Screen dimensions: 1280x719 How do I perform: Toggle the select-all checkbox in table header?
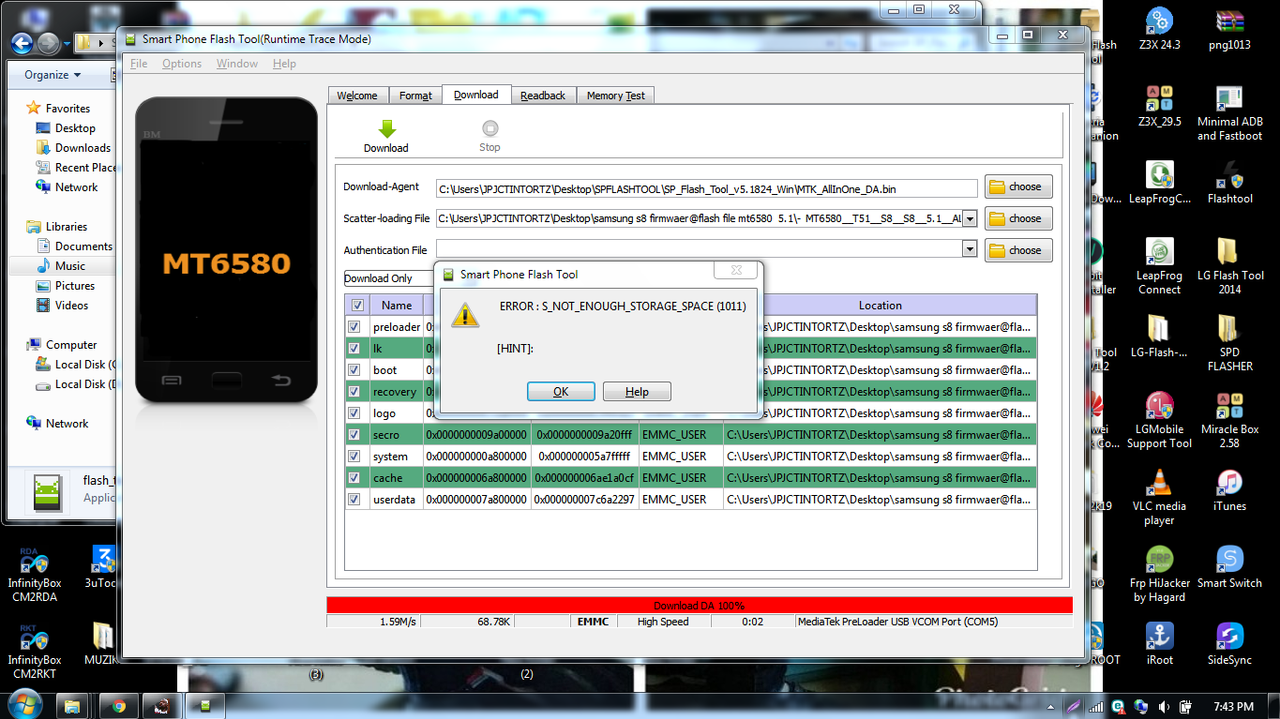coord(358,305)
